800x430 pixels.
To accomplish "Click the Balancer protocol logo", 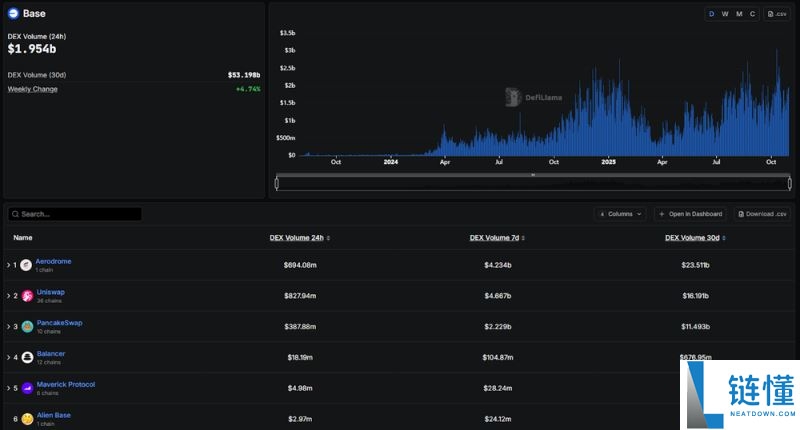I will pos(27,358).
